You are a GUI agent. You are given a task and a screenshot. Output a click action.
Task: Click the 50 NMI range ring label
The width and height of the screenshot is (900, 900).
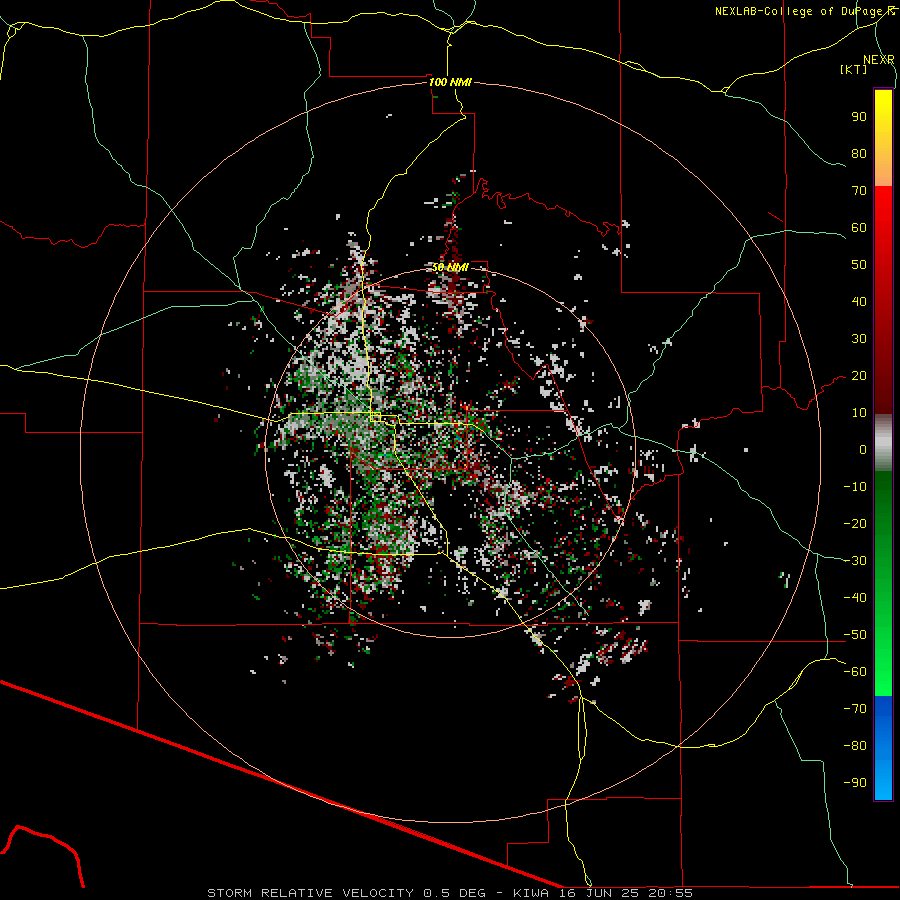(x=450, y=267)
